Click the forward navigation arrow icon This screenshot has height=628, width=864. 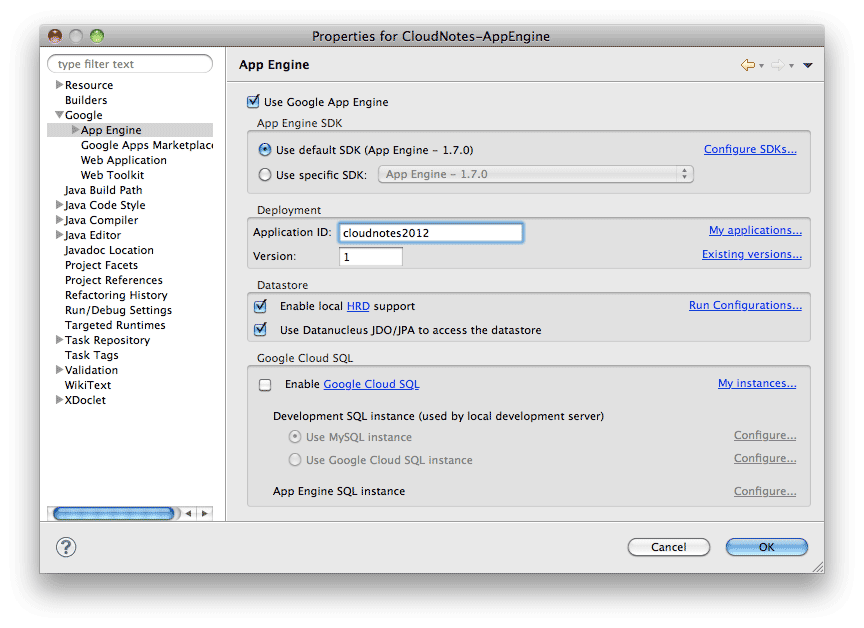(x=777, y=65)
